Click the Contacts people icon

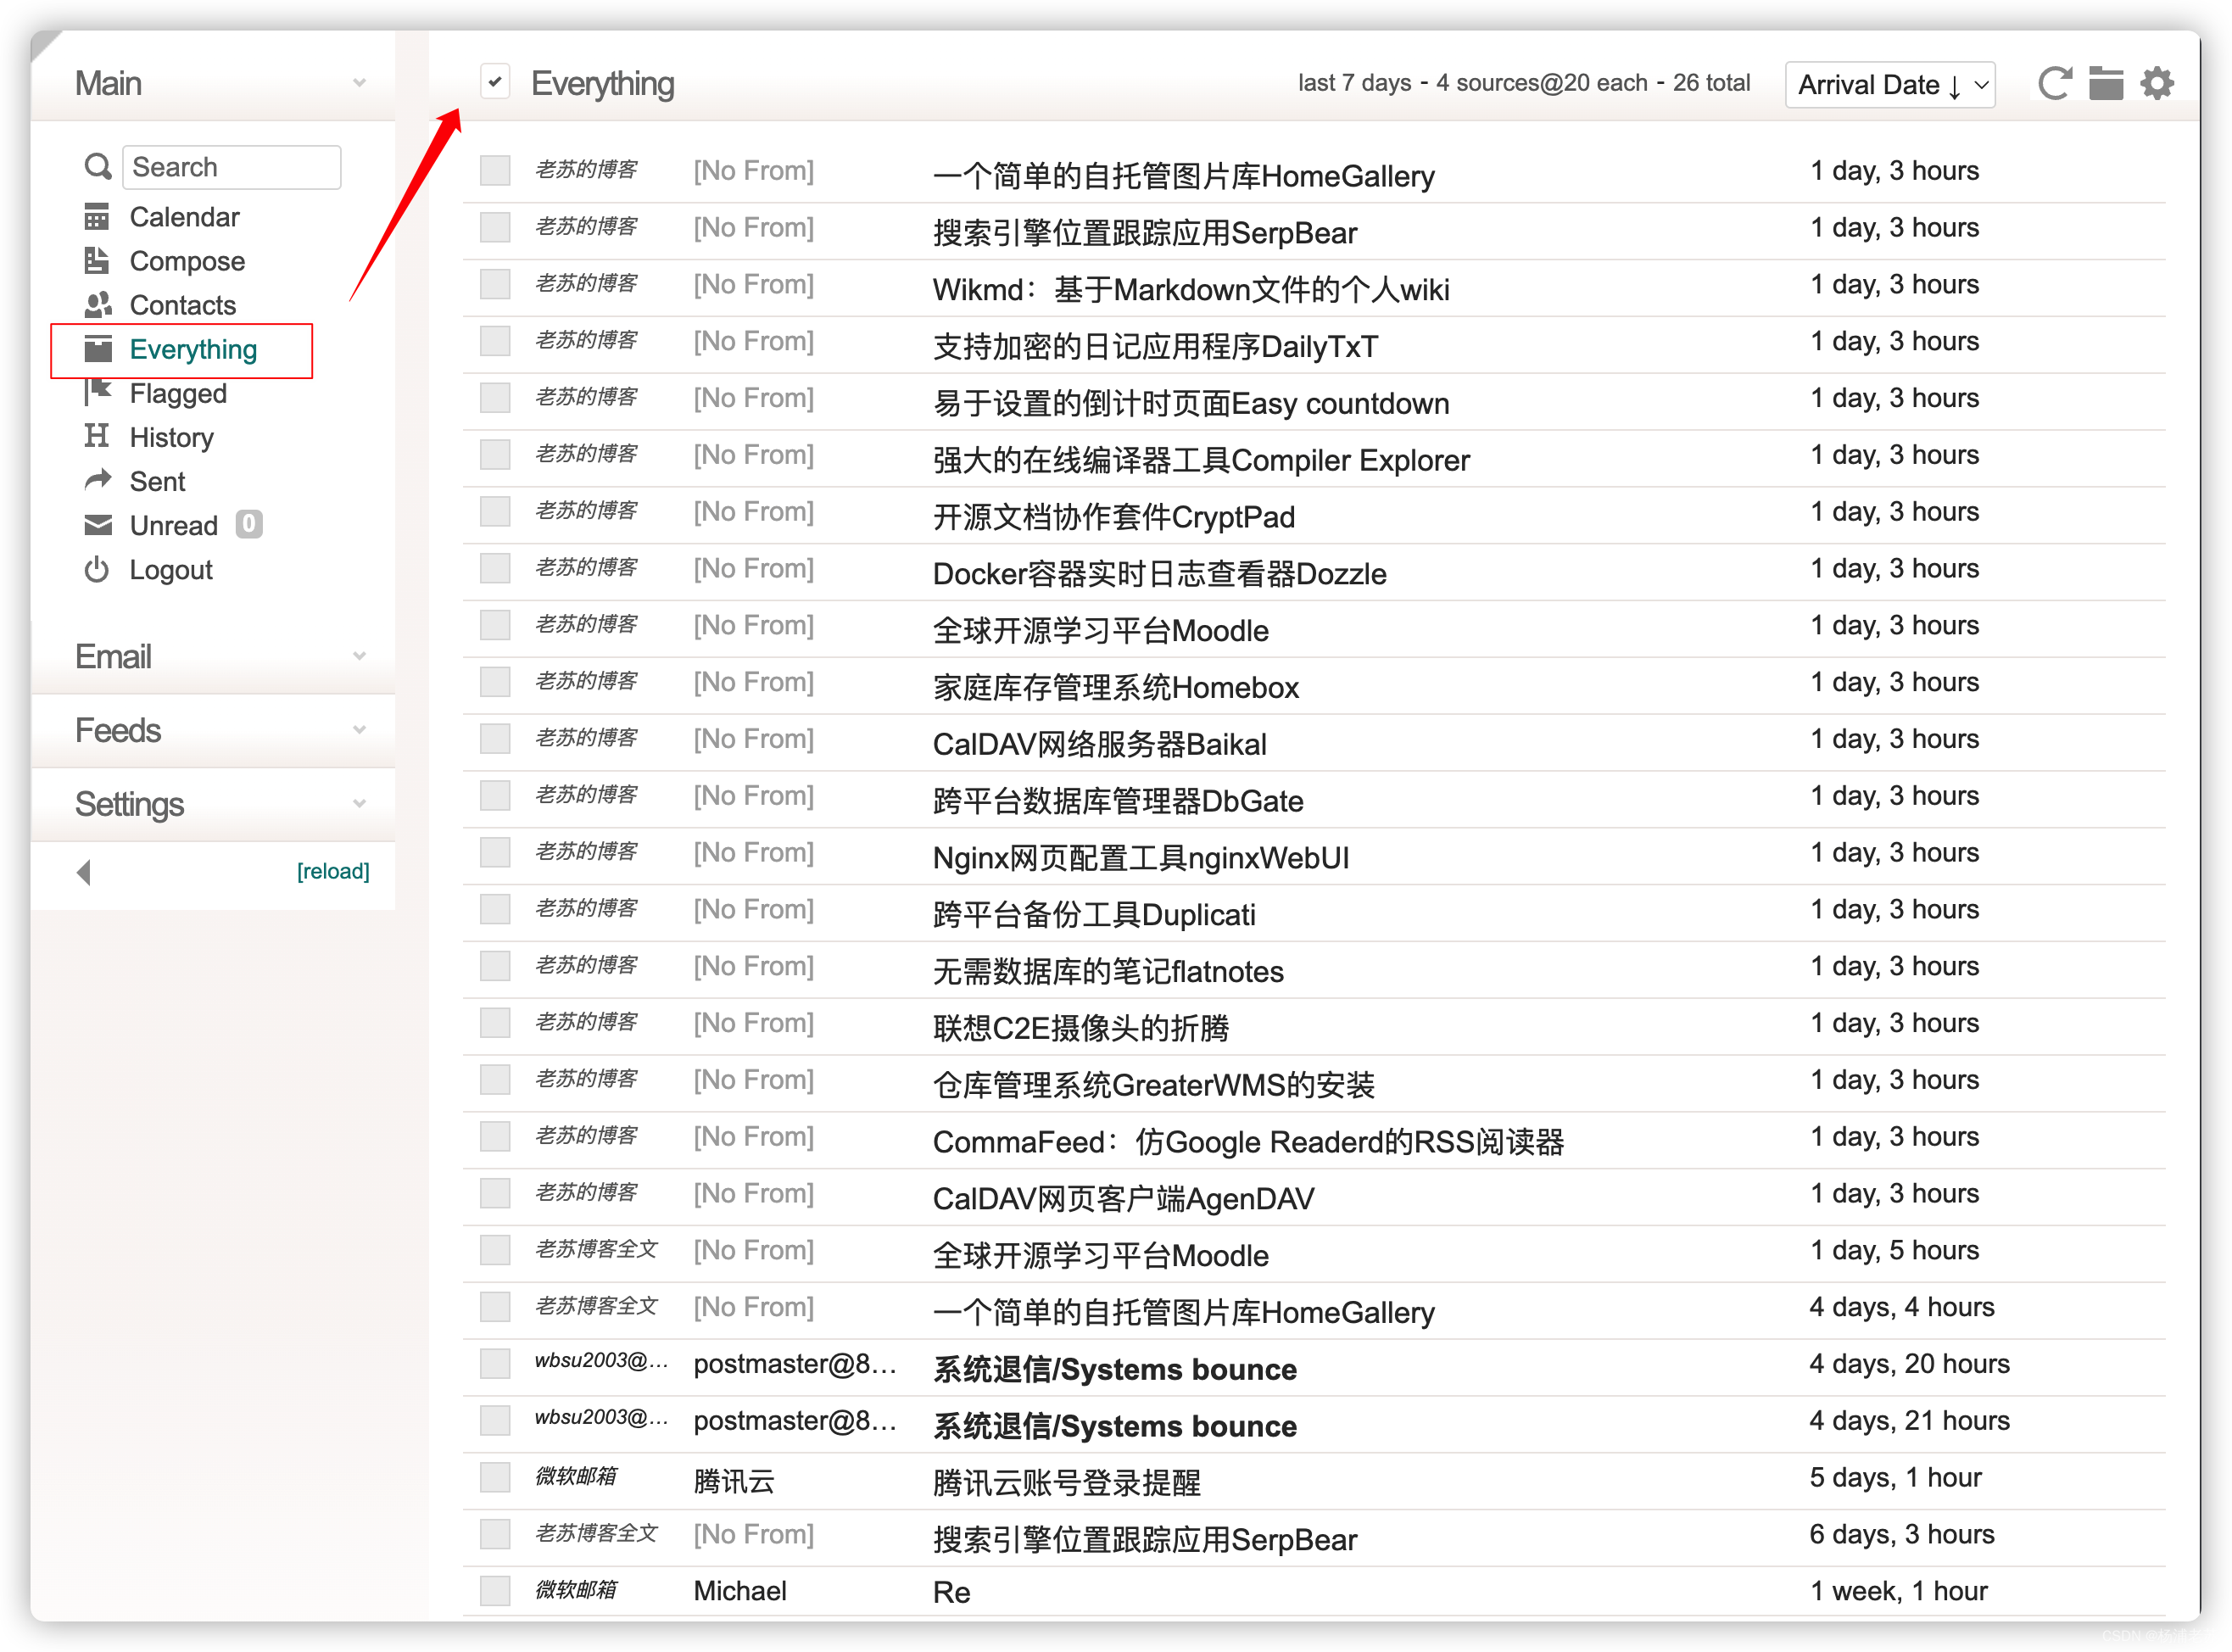(97, 305)
